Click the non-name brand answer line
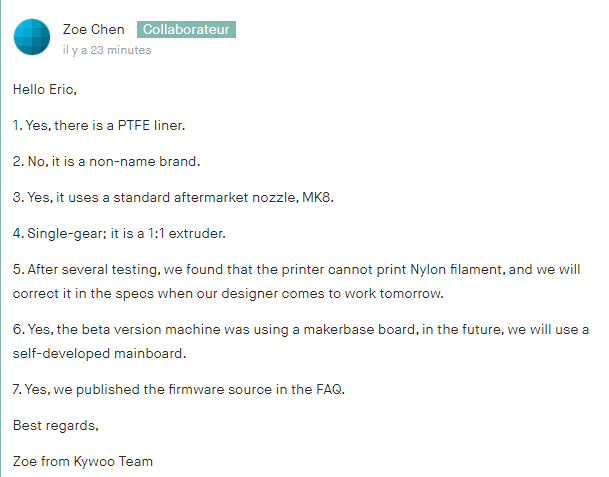Image resolution: width=609 pixels, height=477 pixels. point(106,161)
